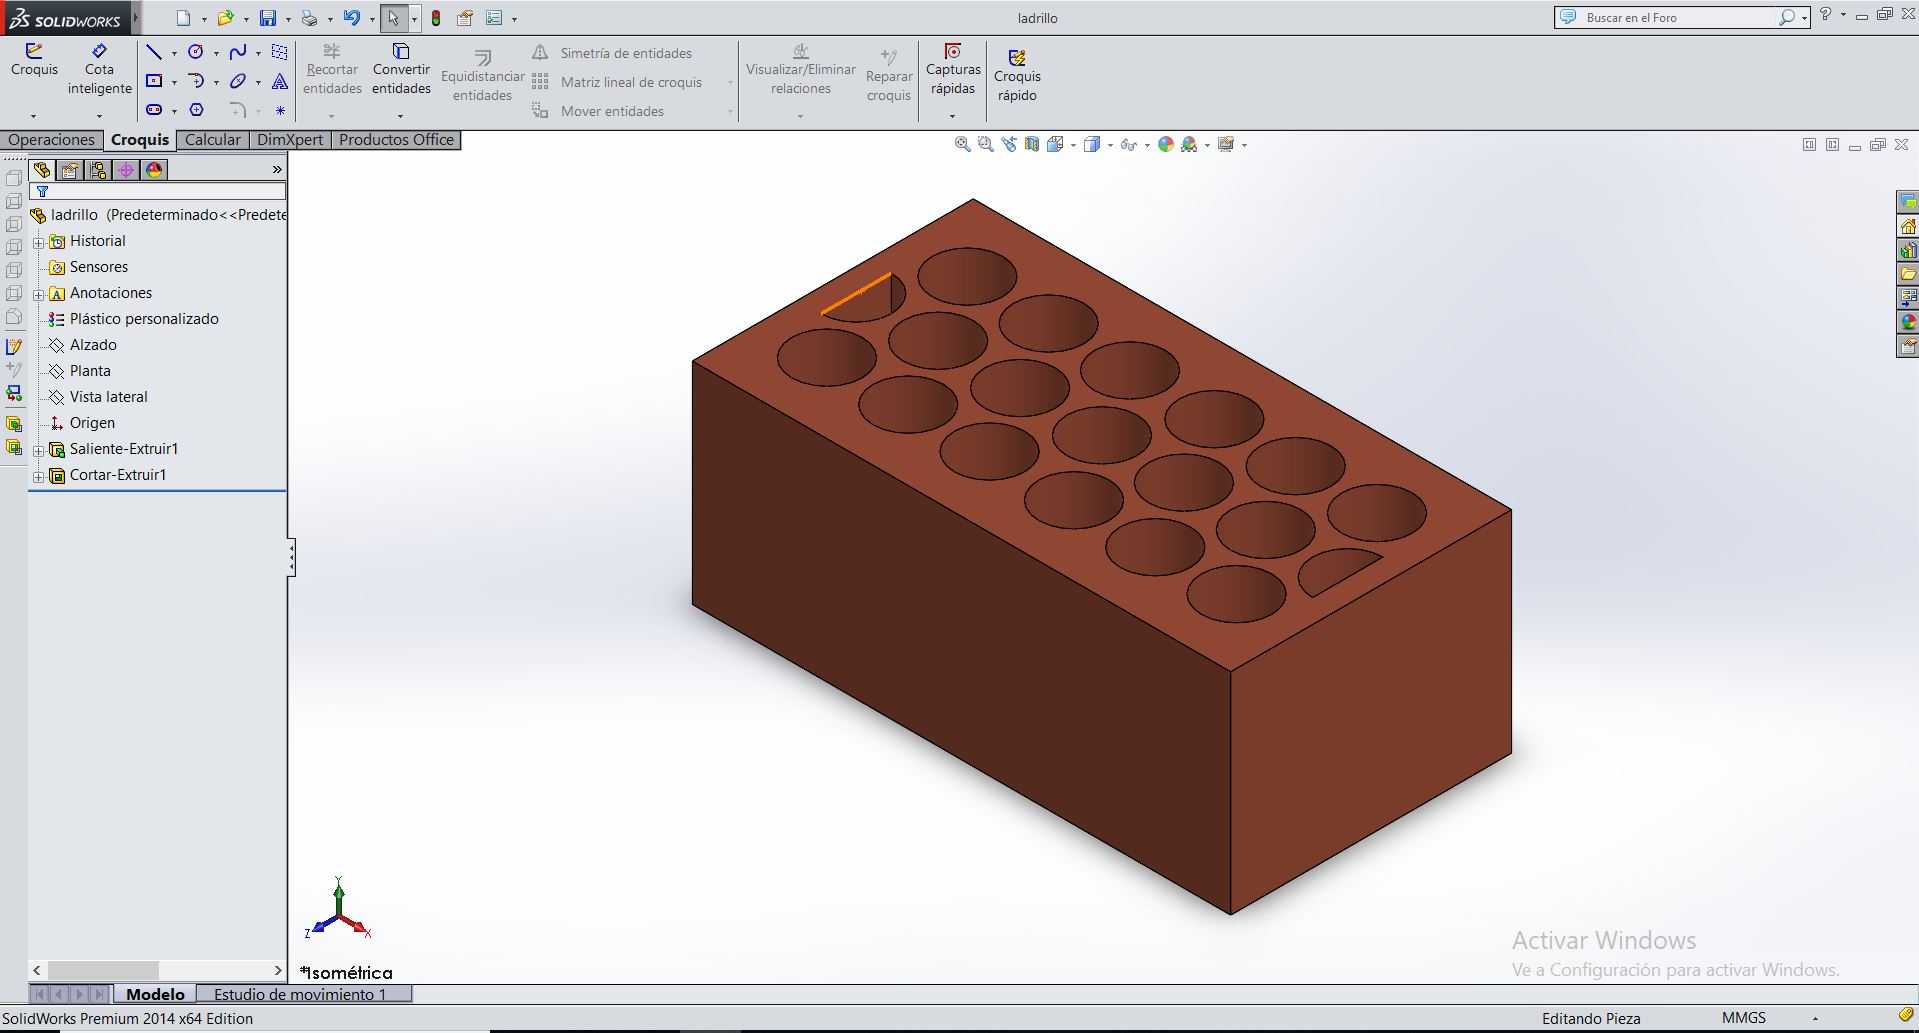Viewport: 1919px width, 1033px height.
Task: Open the DisplayManager tab icon
Action: 154,170
